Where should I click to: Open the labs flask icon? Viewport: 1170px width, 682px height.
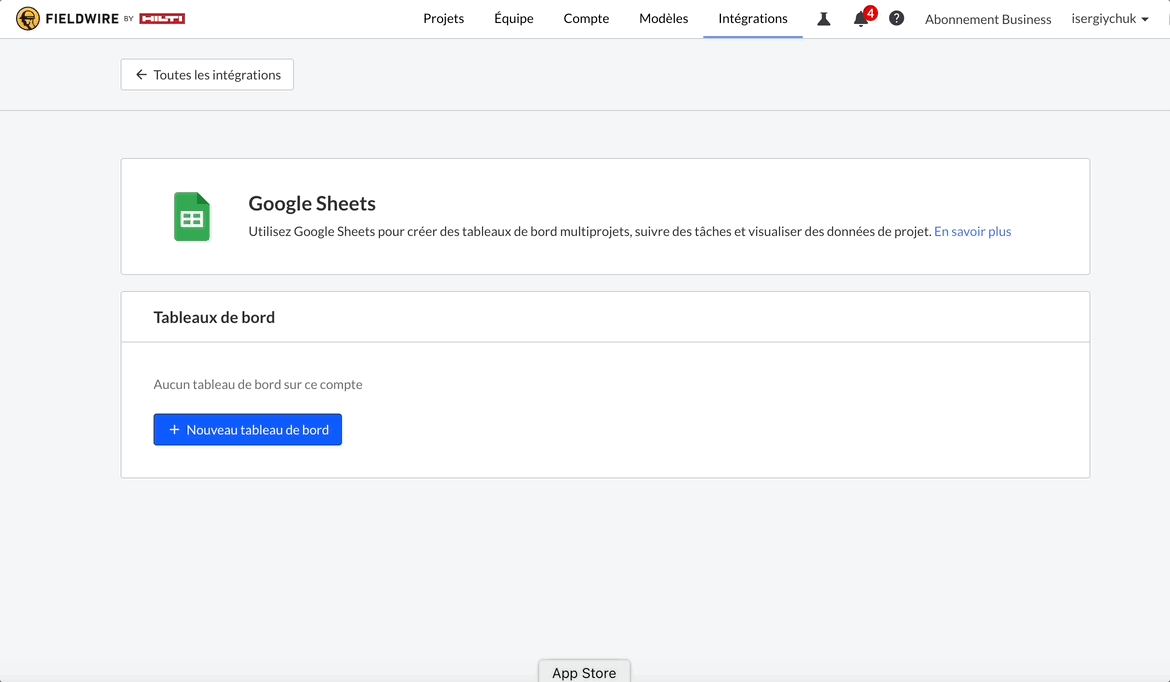(824, 19)
